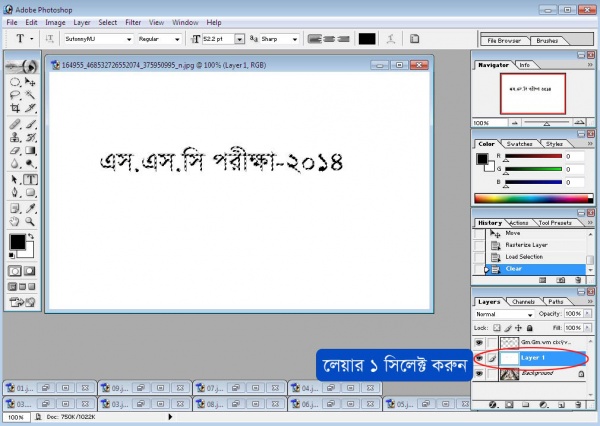Select the History Brush tool
600x426 pixels.
point(30,137)
